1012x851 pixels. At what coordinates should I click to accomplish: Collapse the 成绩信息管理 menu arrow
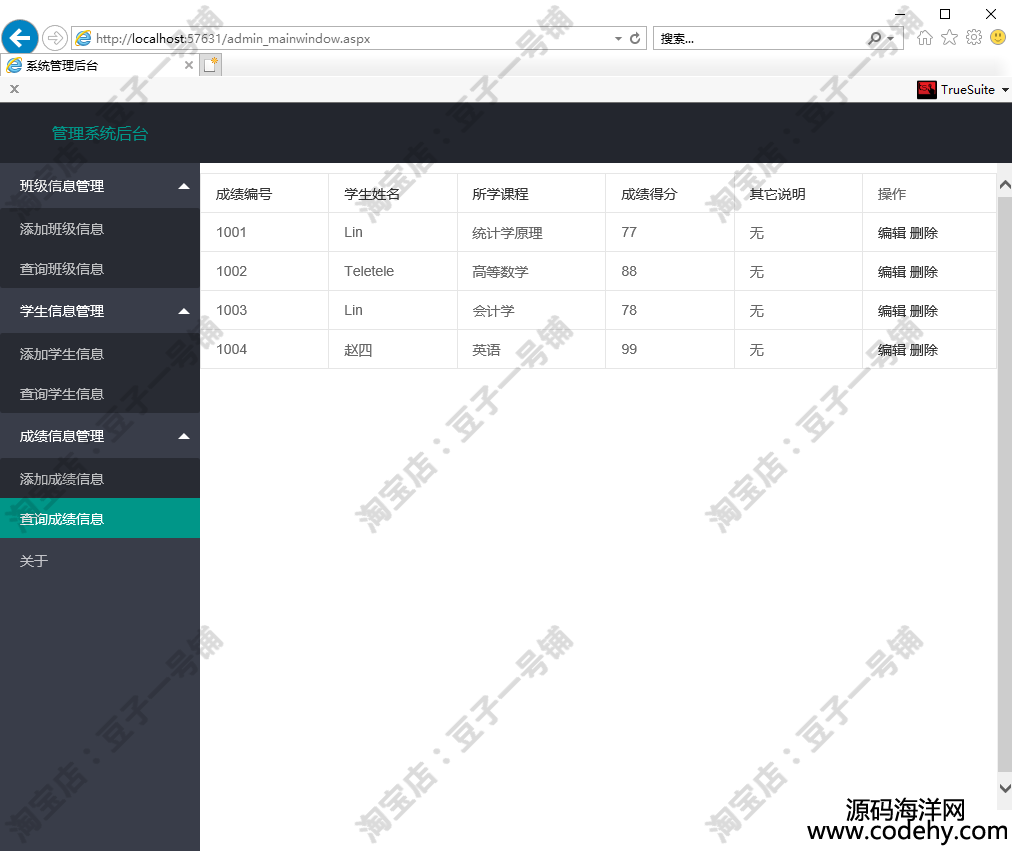184,437
